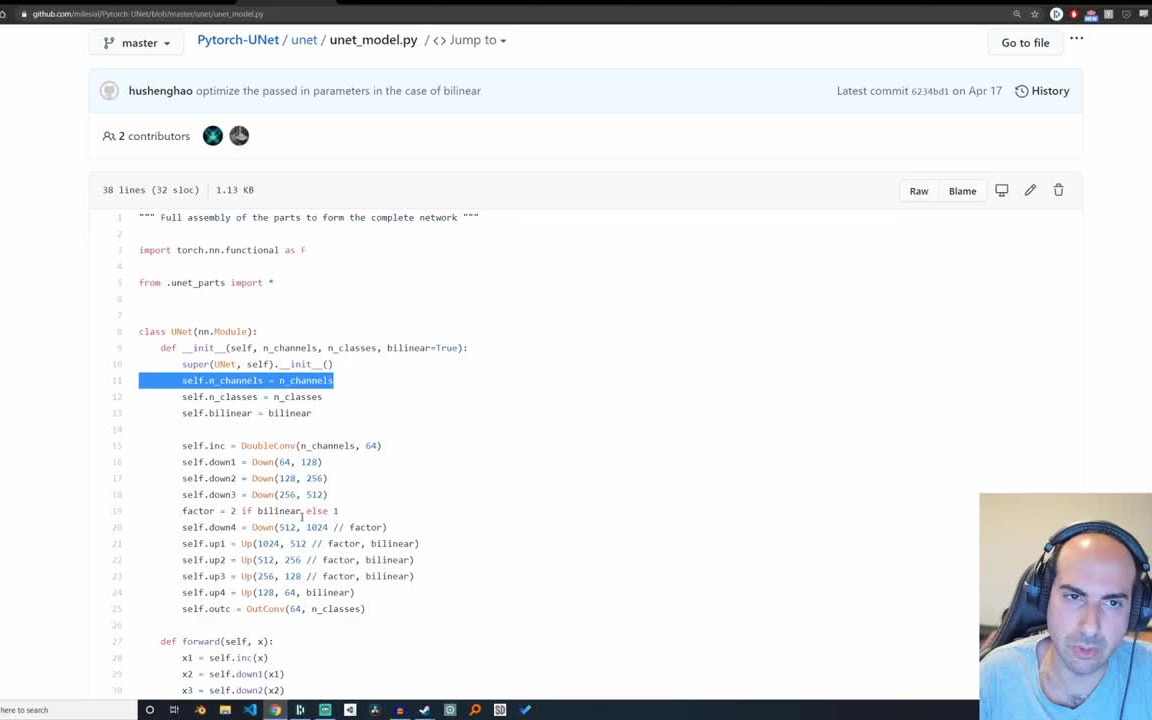Open the unet folder breadcrumb
Viewport: 1152px width, 720px height.
click(304, 40)
